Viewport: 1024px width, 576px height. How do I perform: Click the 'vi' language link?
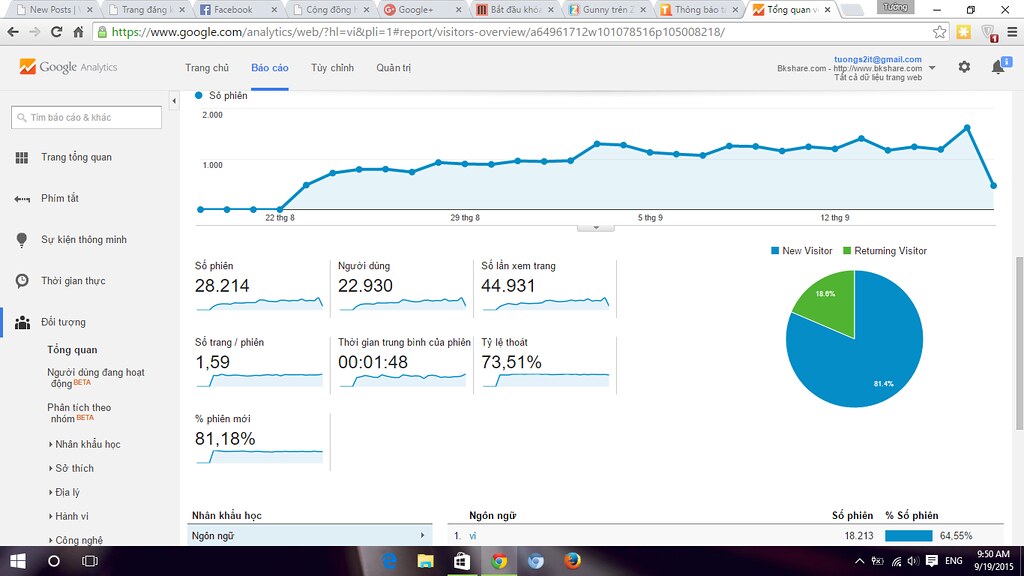coord(472,536)
